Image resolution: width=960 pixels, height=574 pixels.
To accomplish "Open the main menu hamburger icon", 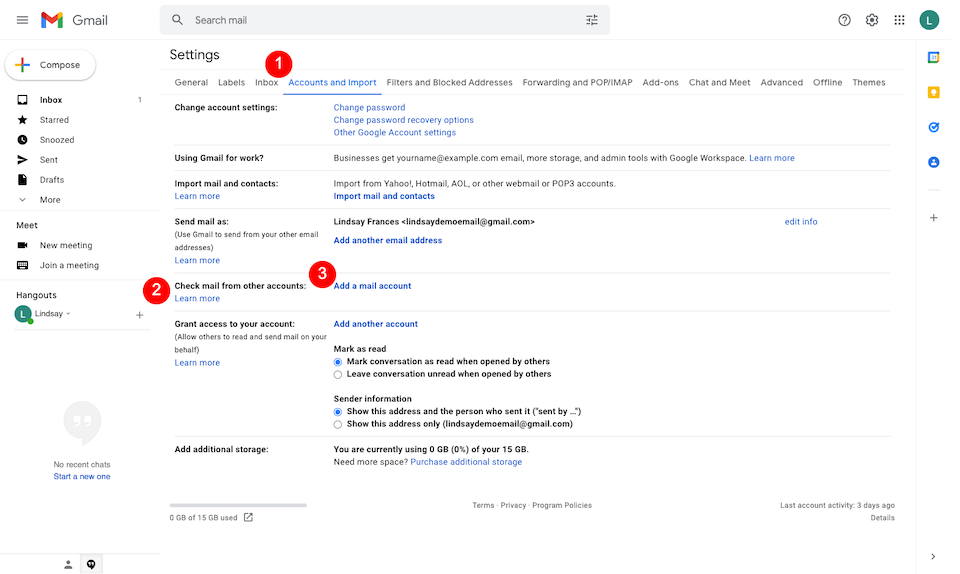I will [22, 20].
